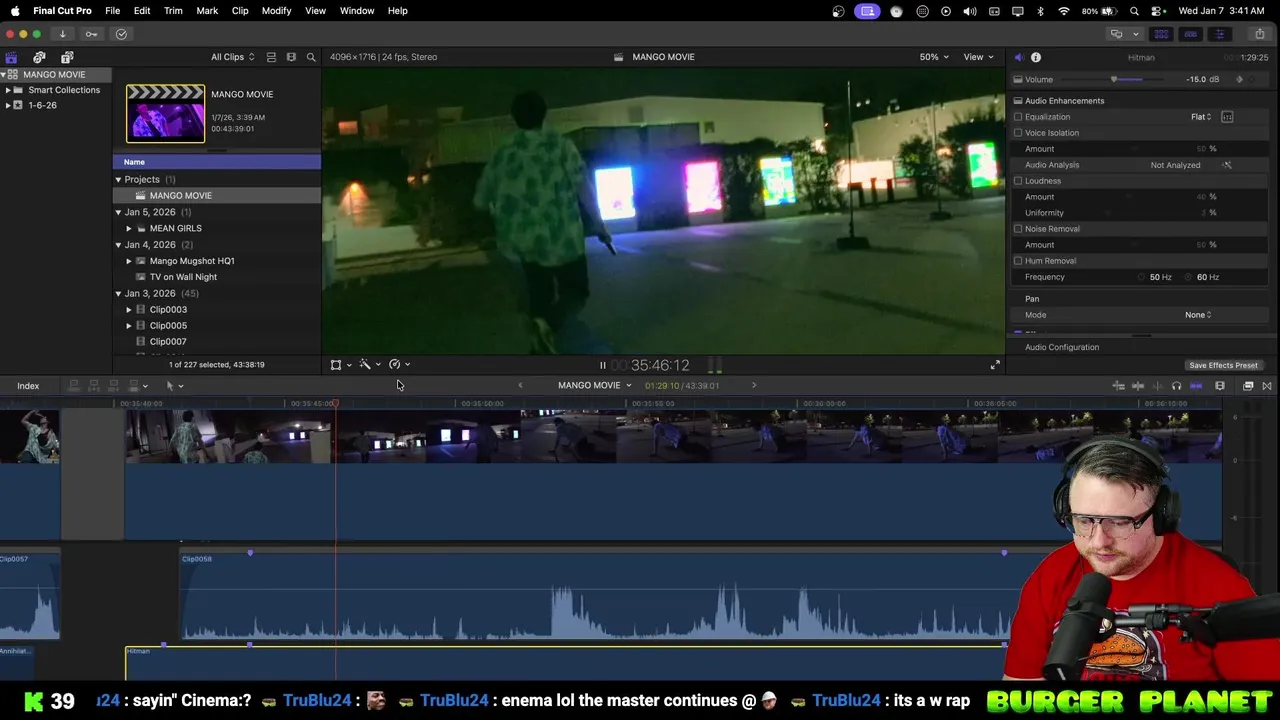Enable the Loudness checkbox
1280x720 pixels.
click(1018, 181)
